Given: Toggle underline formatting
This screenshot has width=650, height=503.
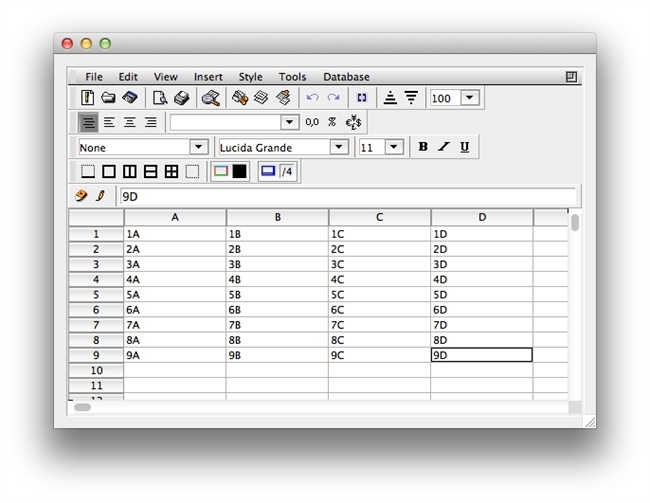Looking at the screenshot, I should [465, 147].
